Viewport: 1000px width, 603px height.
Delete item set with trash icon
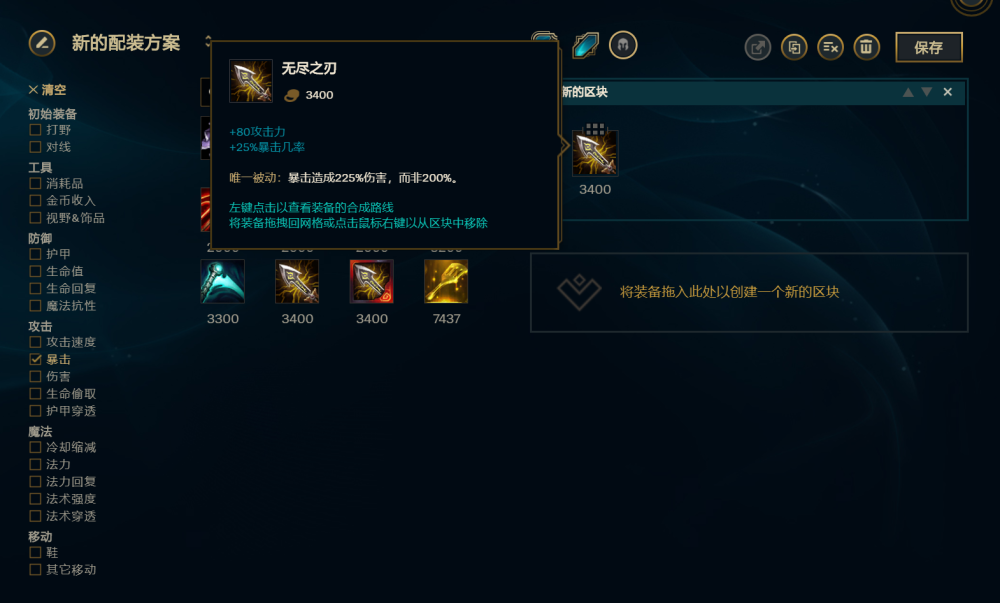click(866, 47)
